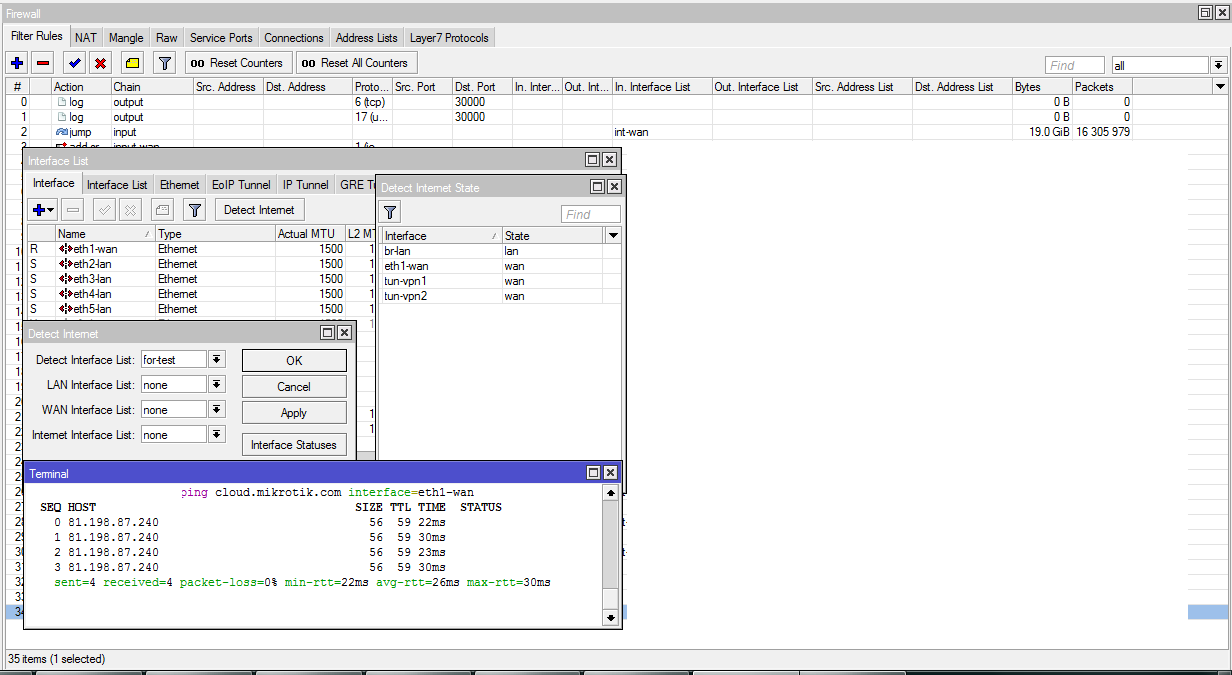Open Layer7 Protocols tab

tap(450, 38)
